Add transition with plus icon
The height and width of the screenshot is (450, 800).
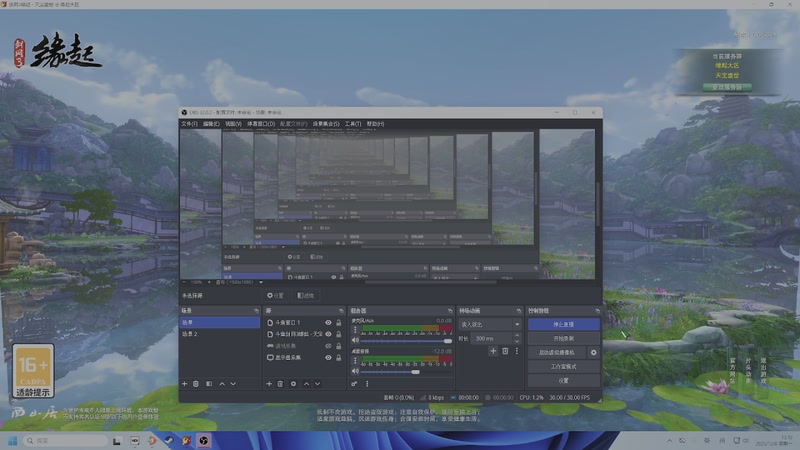point(493,351)
